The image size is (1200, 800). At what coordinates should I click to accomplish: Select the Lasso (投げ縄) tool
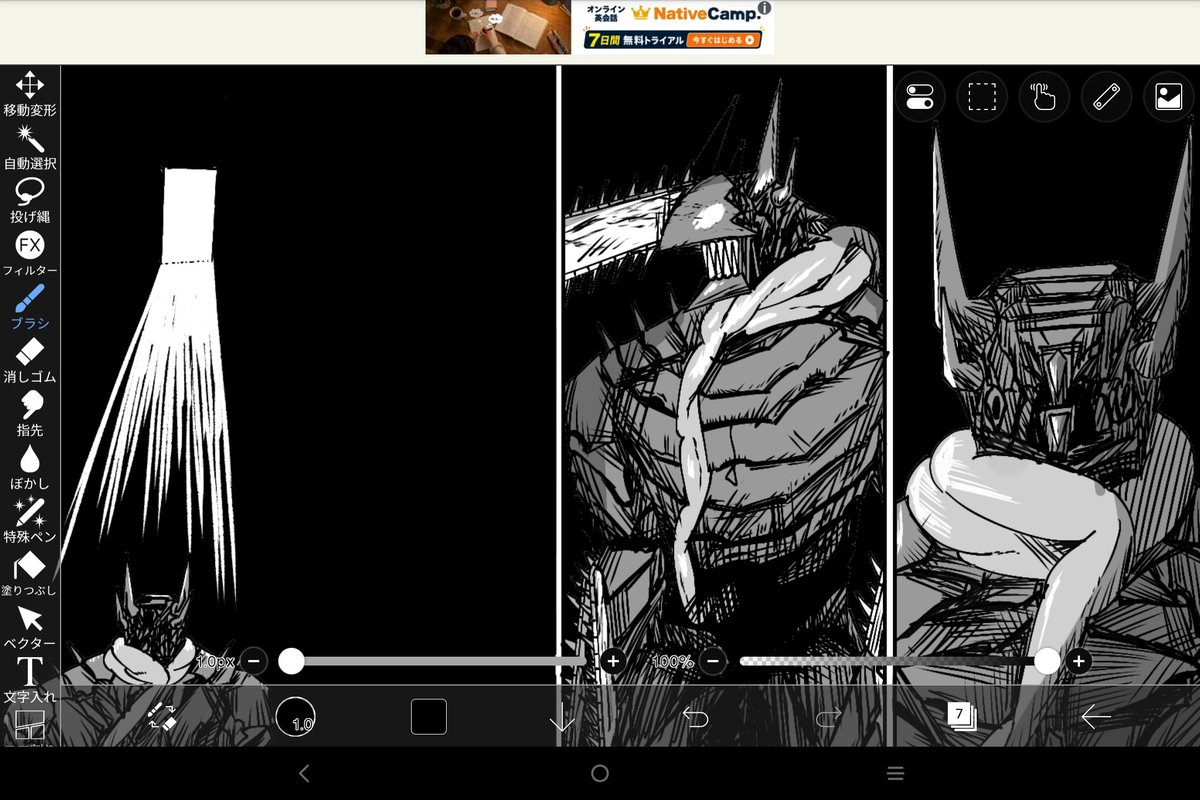pos(30,200)
